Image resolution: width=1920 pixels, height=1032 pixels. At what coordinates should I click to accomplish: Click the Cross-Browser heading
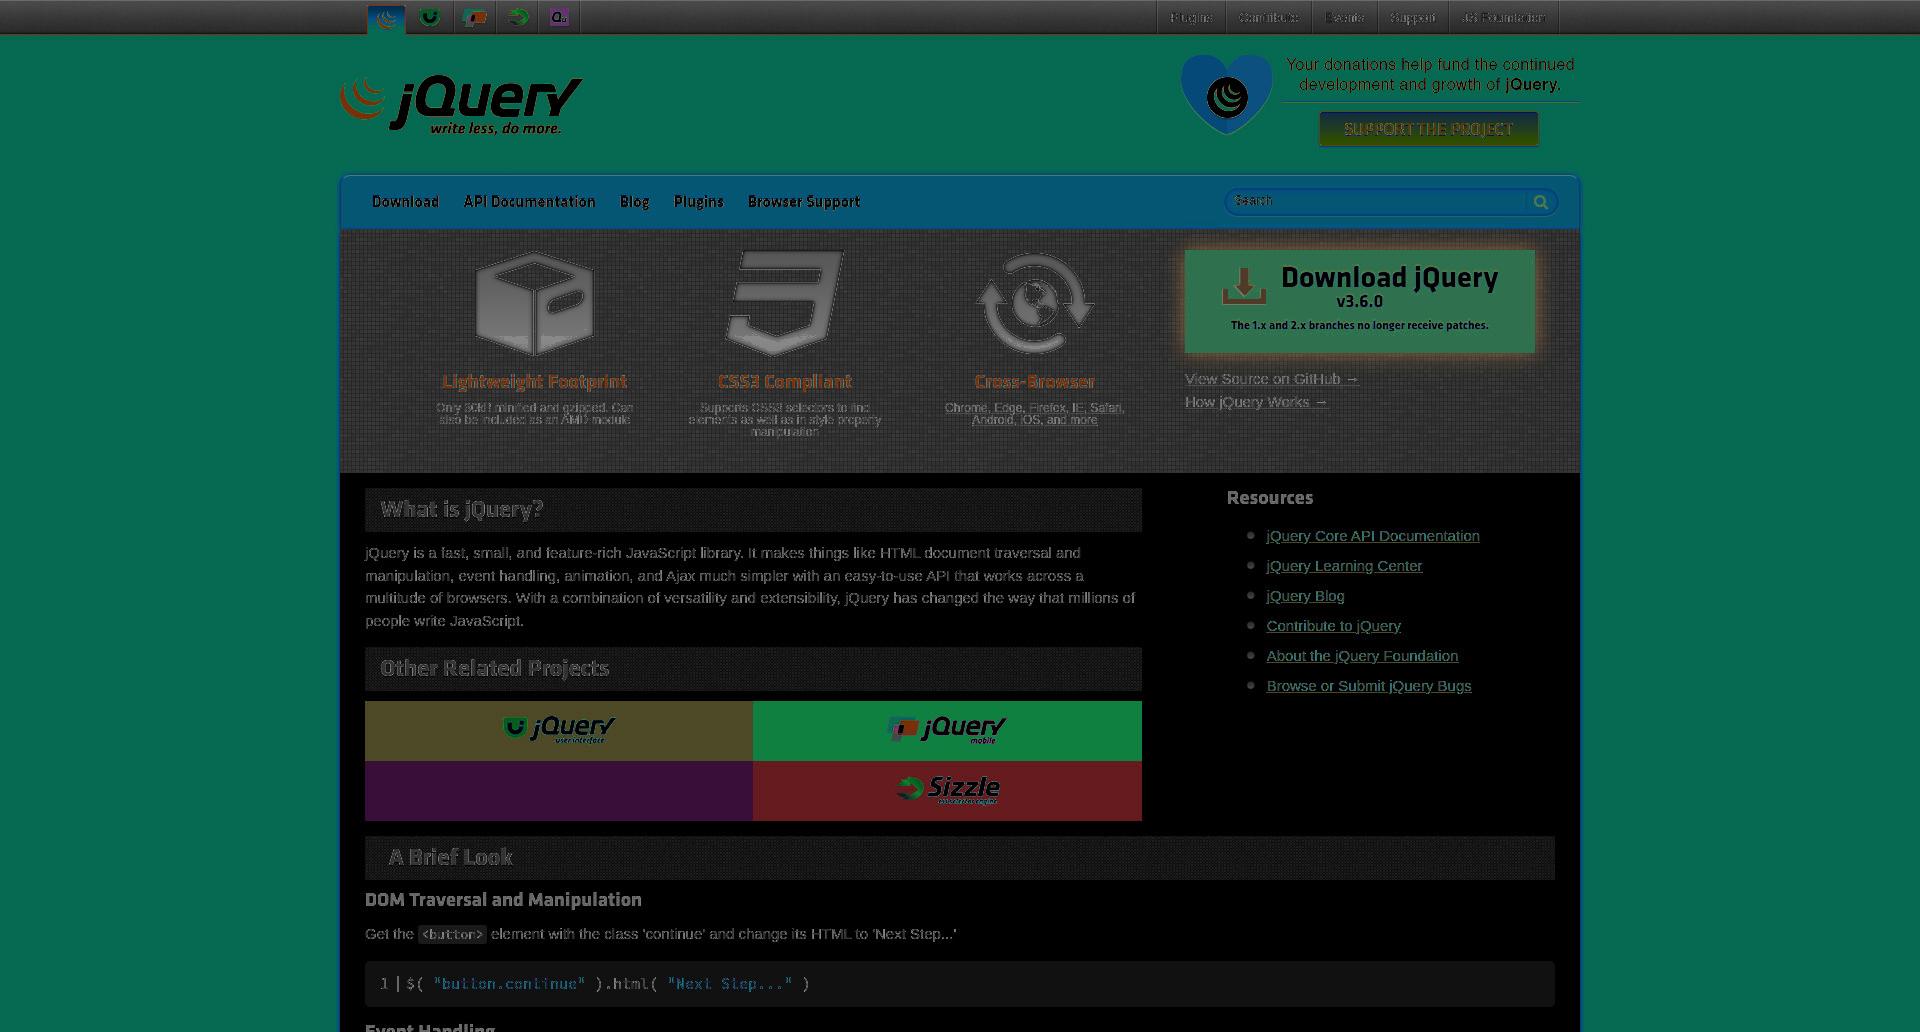(x=1035, y=382)
